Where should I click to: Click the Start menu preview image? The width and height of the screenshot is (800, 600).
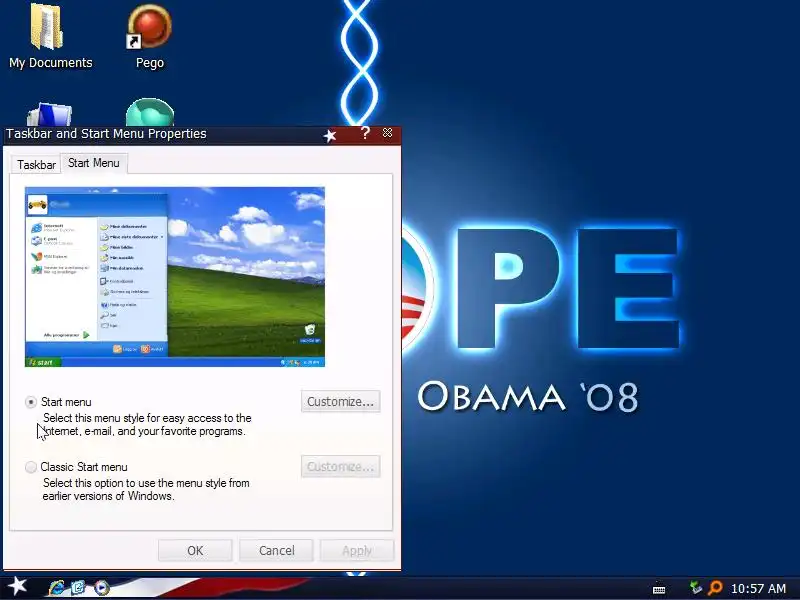[174, 277]
